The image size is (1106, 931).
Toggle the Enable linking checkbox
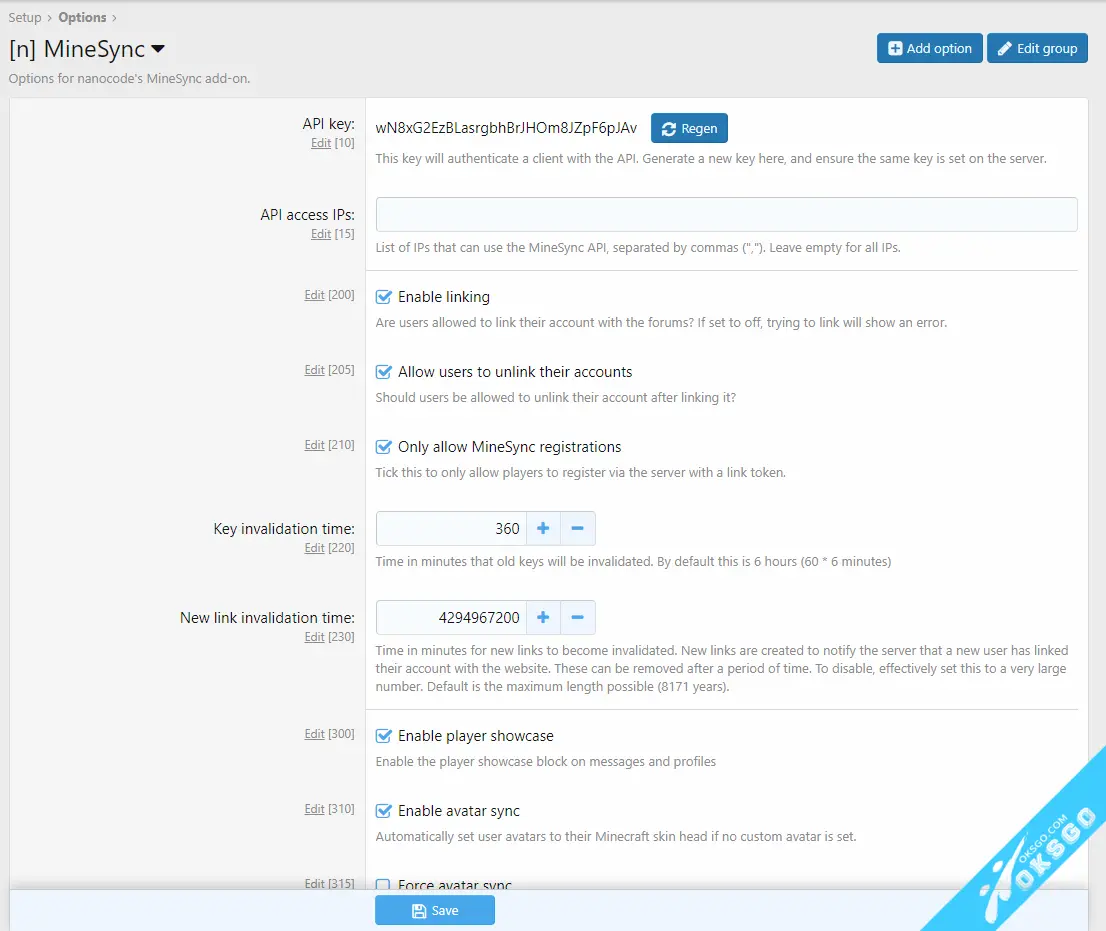384,297
